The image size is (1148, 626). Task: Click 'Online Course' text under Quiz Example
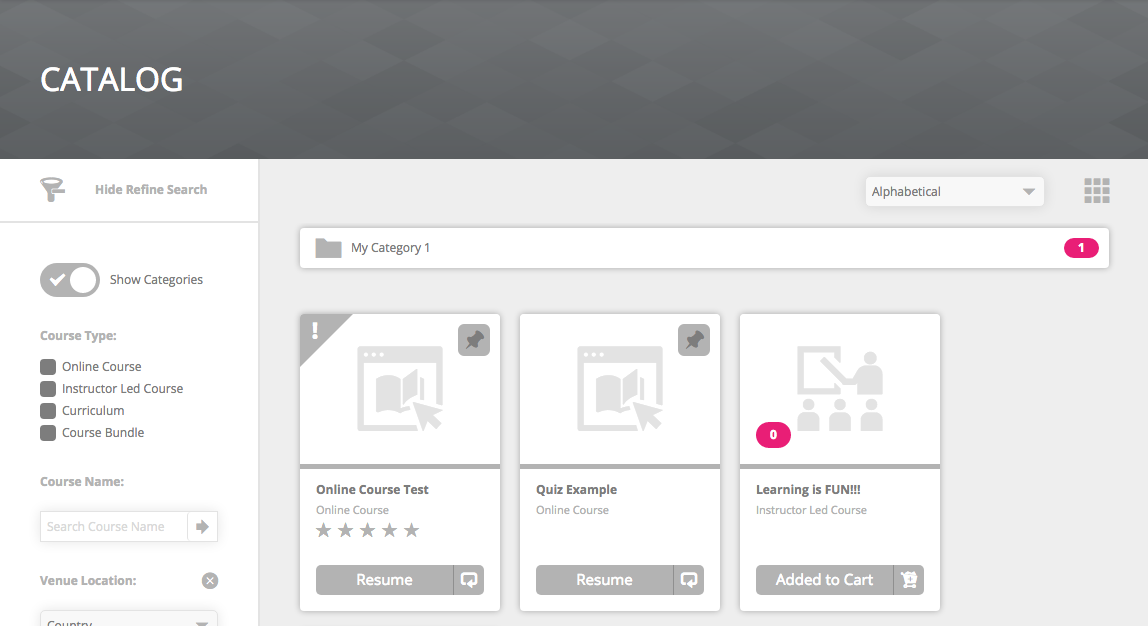[572, 510]
